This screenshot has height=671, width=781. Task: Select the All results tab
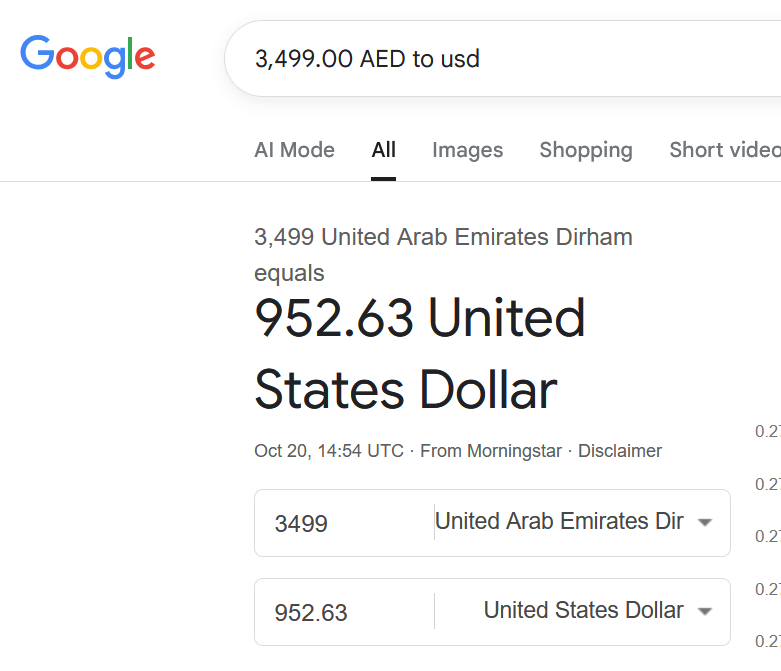pyautogui.click(x=383, y=150)
